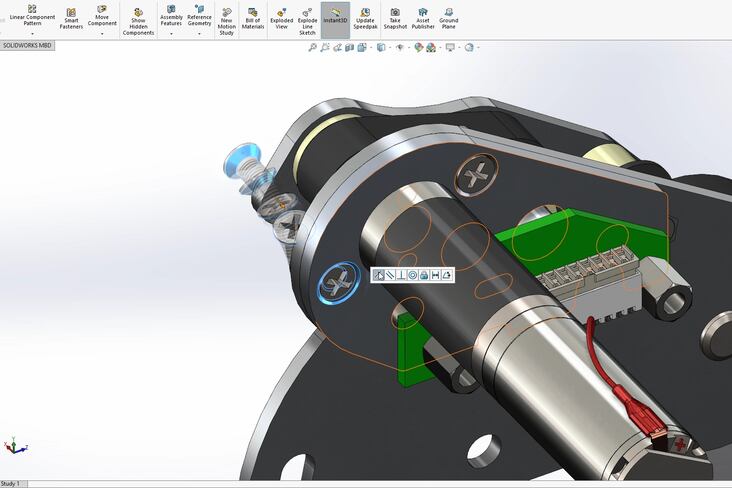
Task: Switch to the SOLIDWORKS MBD tab
Action: [x=27, y=45]
